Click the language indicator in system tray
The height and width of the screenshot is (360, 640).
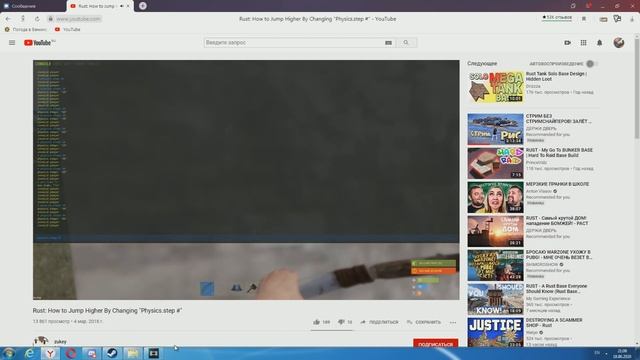click(597, 353)
